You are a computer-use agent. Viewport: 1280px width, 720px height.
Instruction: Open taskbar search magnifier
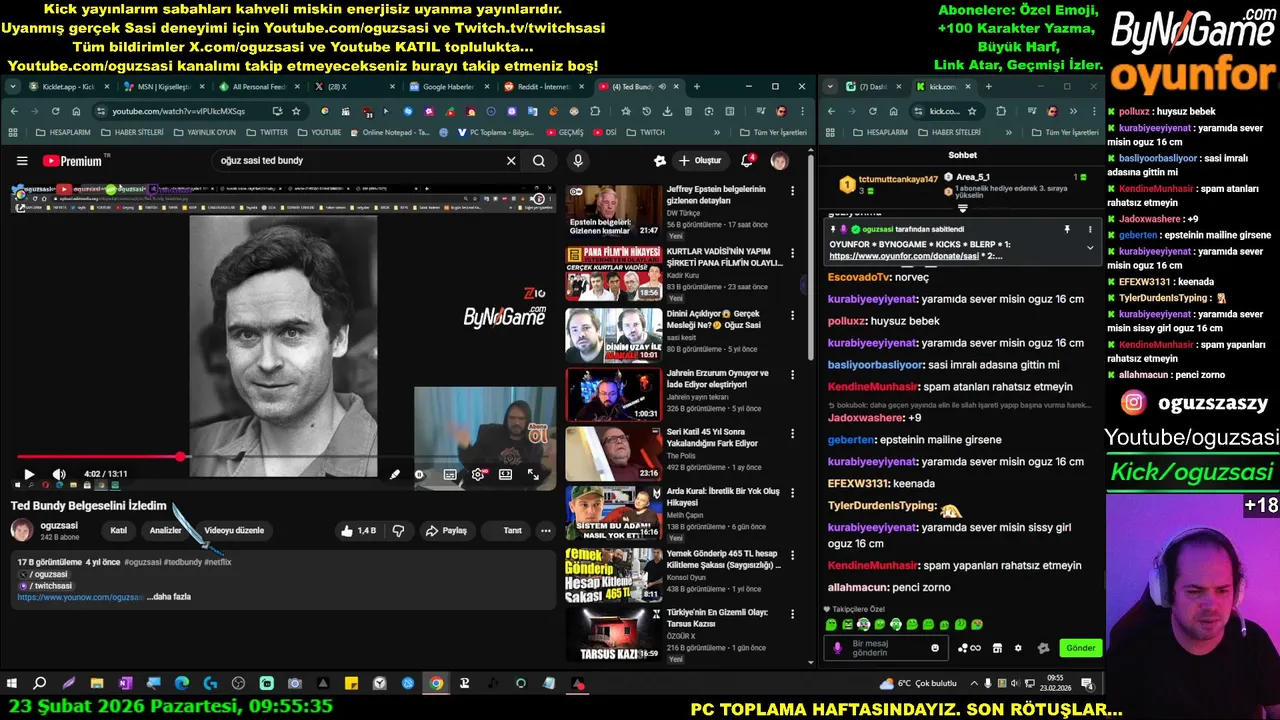[40, 684]
